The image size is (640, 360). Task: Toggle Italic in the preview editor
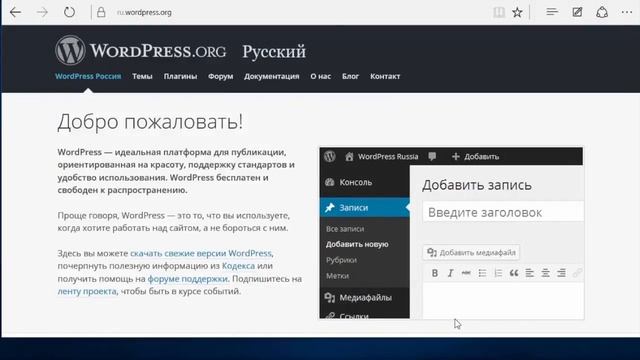click(450, 273)
